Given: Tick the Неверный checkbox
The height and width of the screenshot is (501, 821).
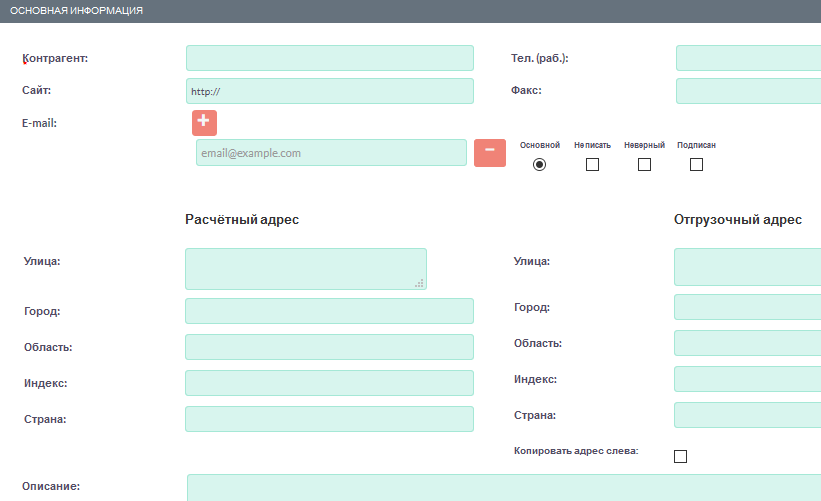Looking at the screenshot, I should click(x=644, y=164).
